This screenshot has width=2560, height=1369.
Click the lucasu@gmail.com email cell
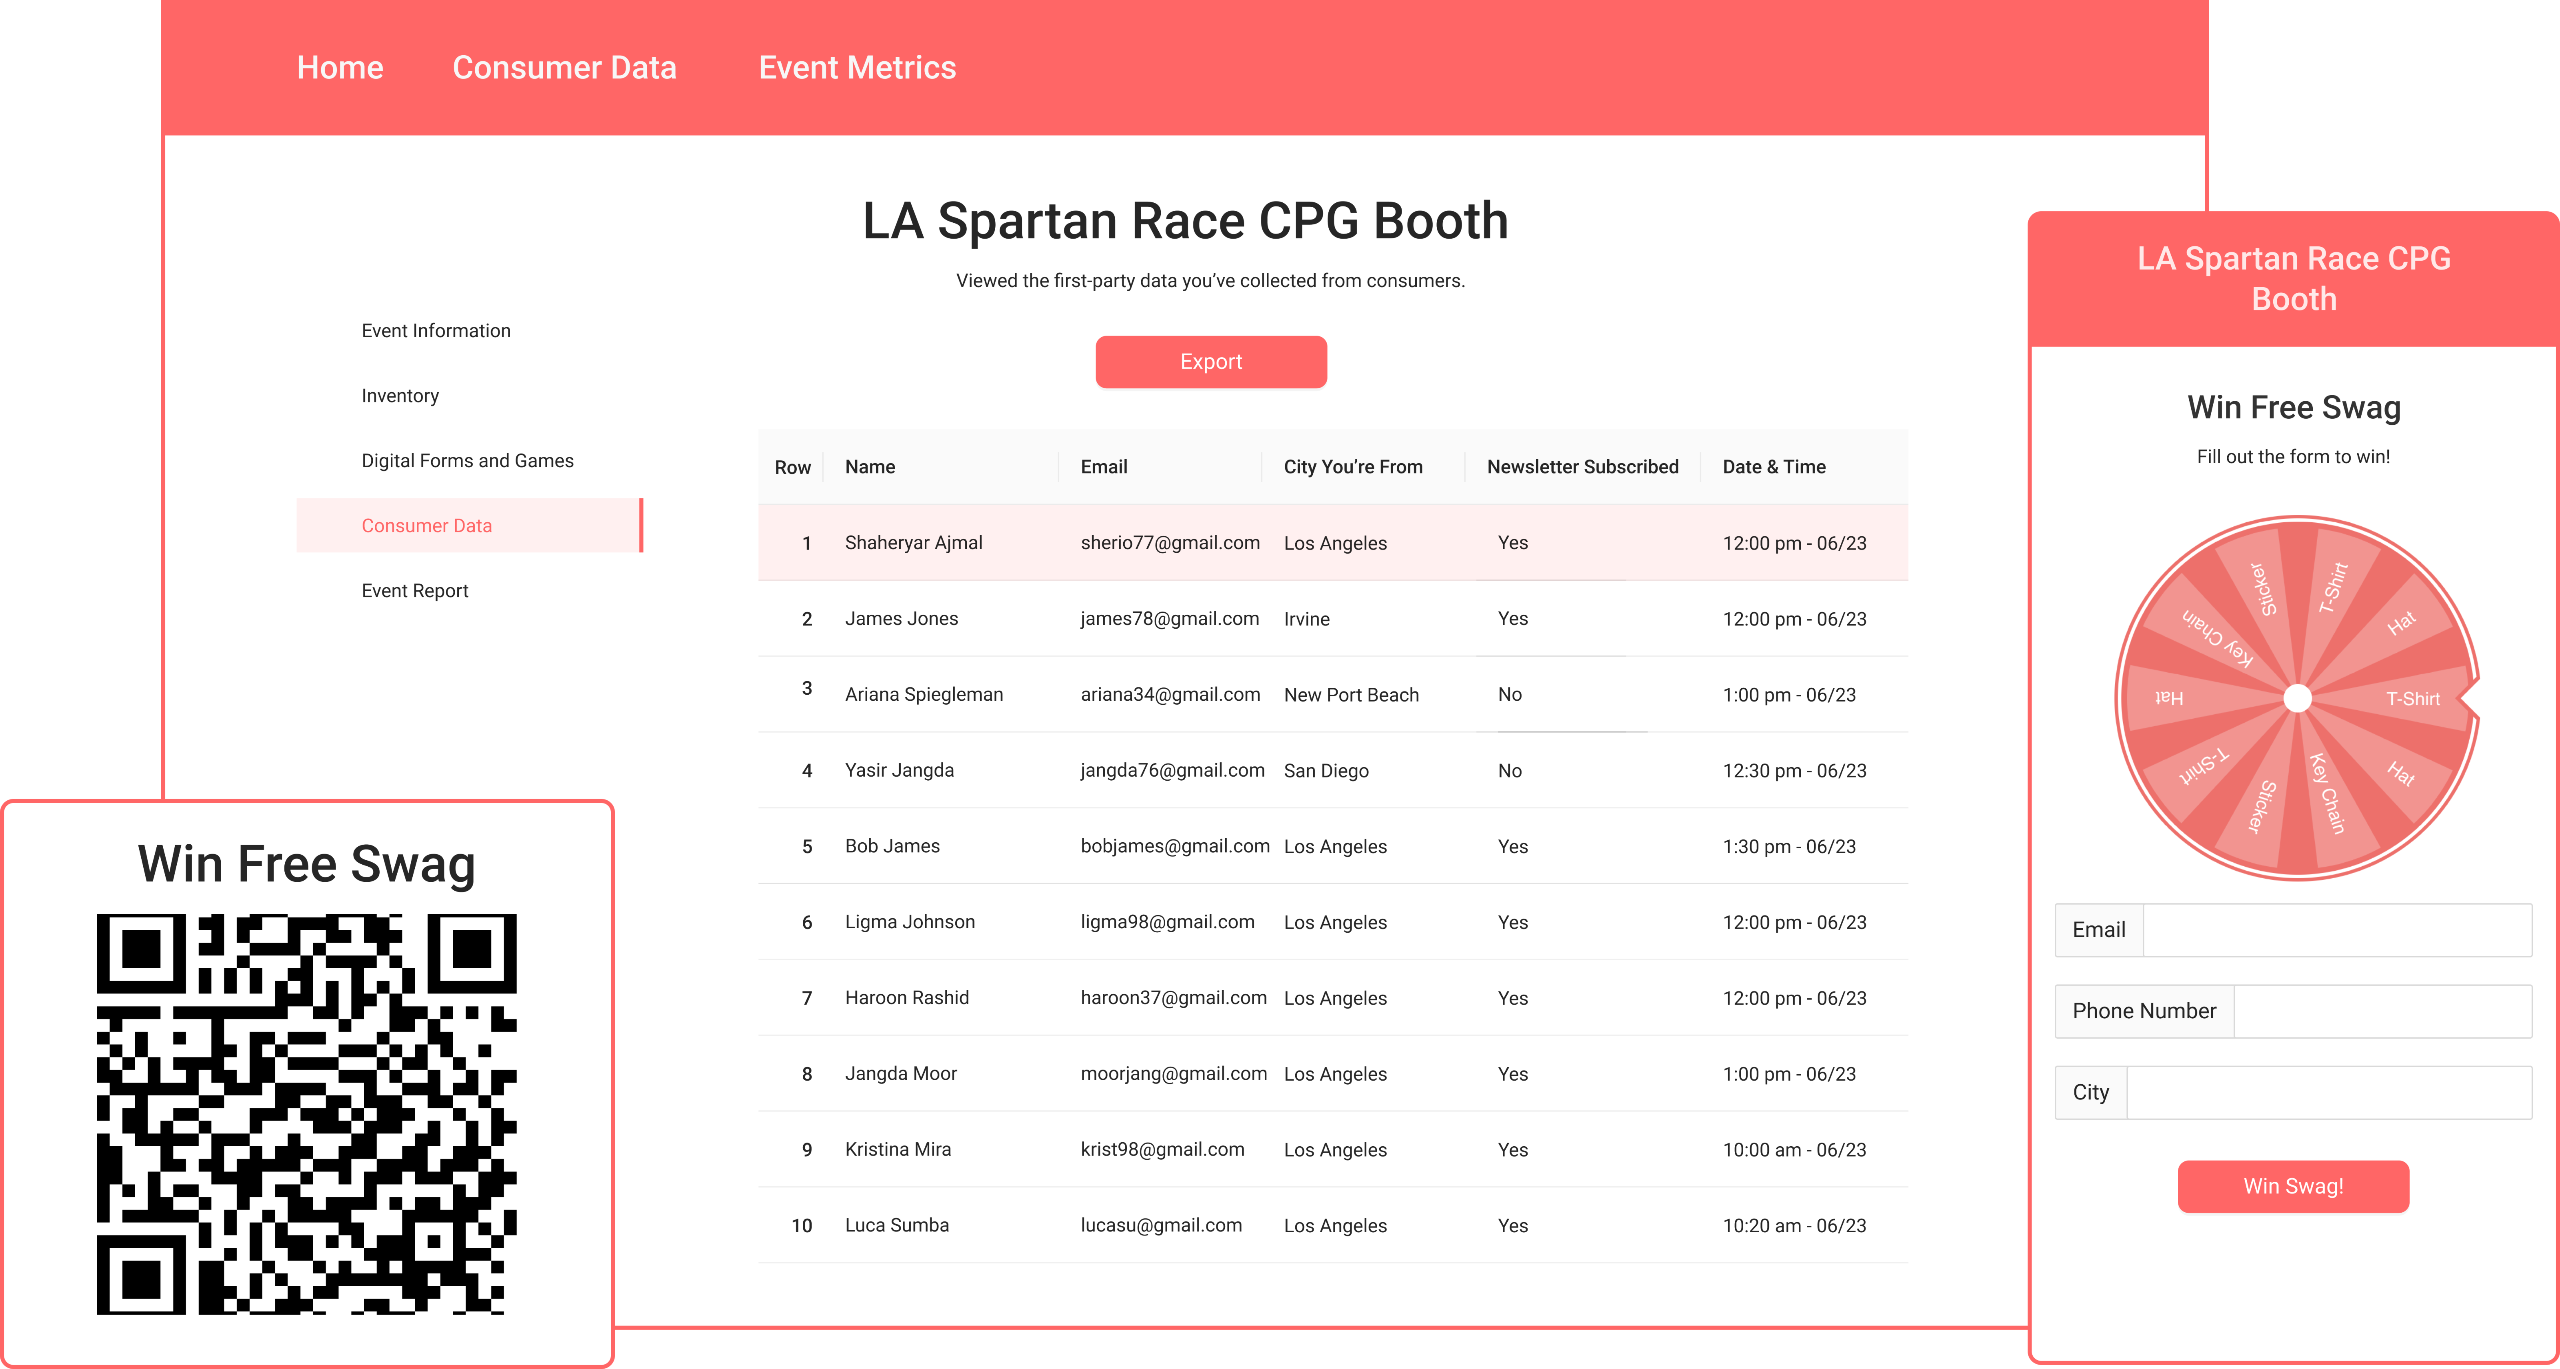click(x=1161, y=1226)
